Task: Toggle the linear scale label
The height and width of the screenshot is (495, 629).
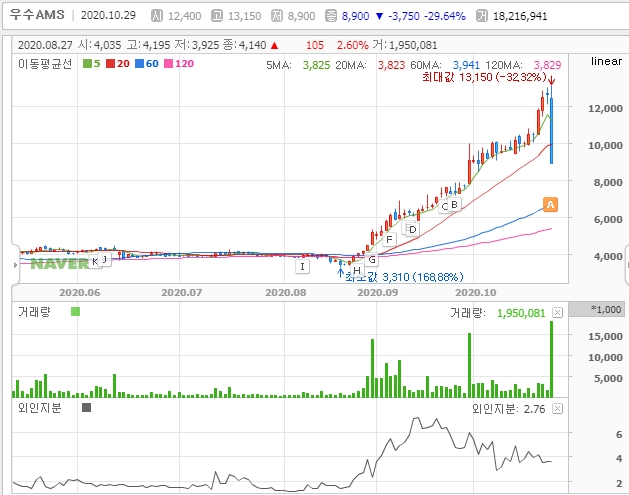Action: pos(606,61)
